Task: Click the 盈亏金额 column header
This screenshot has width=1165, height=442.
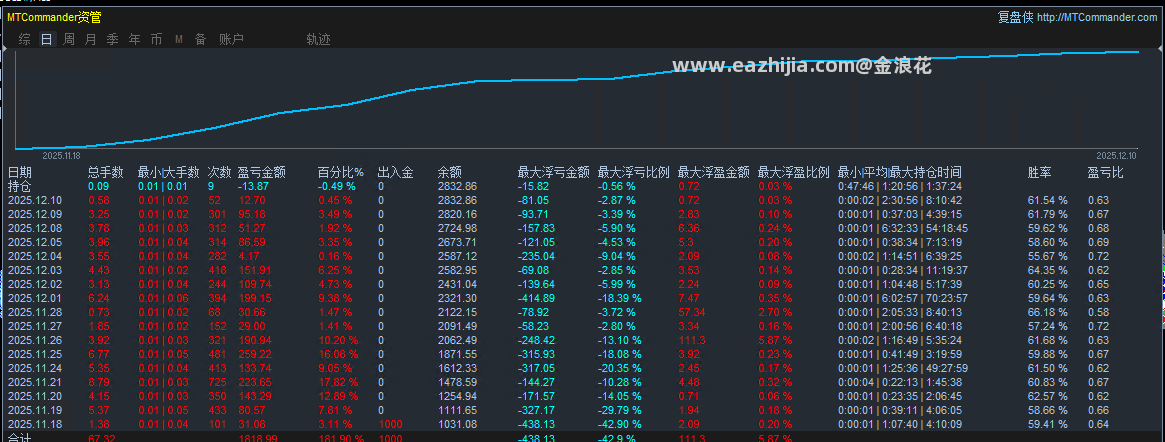Action: click(262, 172)
